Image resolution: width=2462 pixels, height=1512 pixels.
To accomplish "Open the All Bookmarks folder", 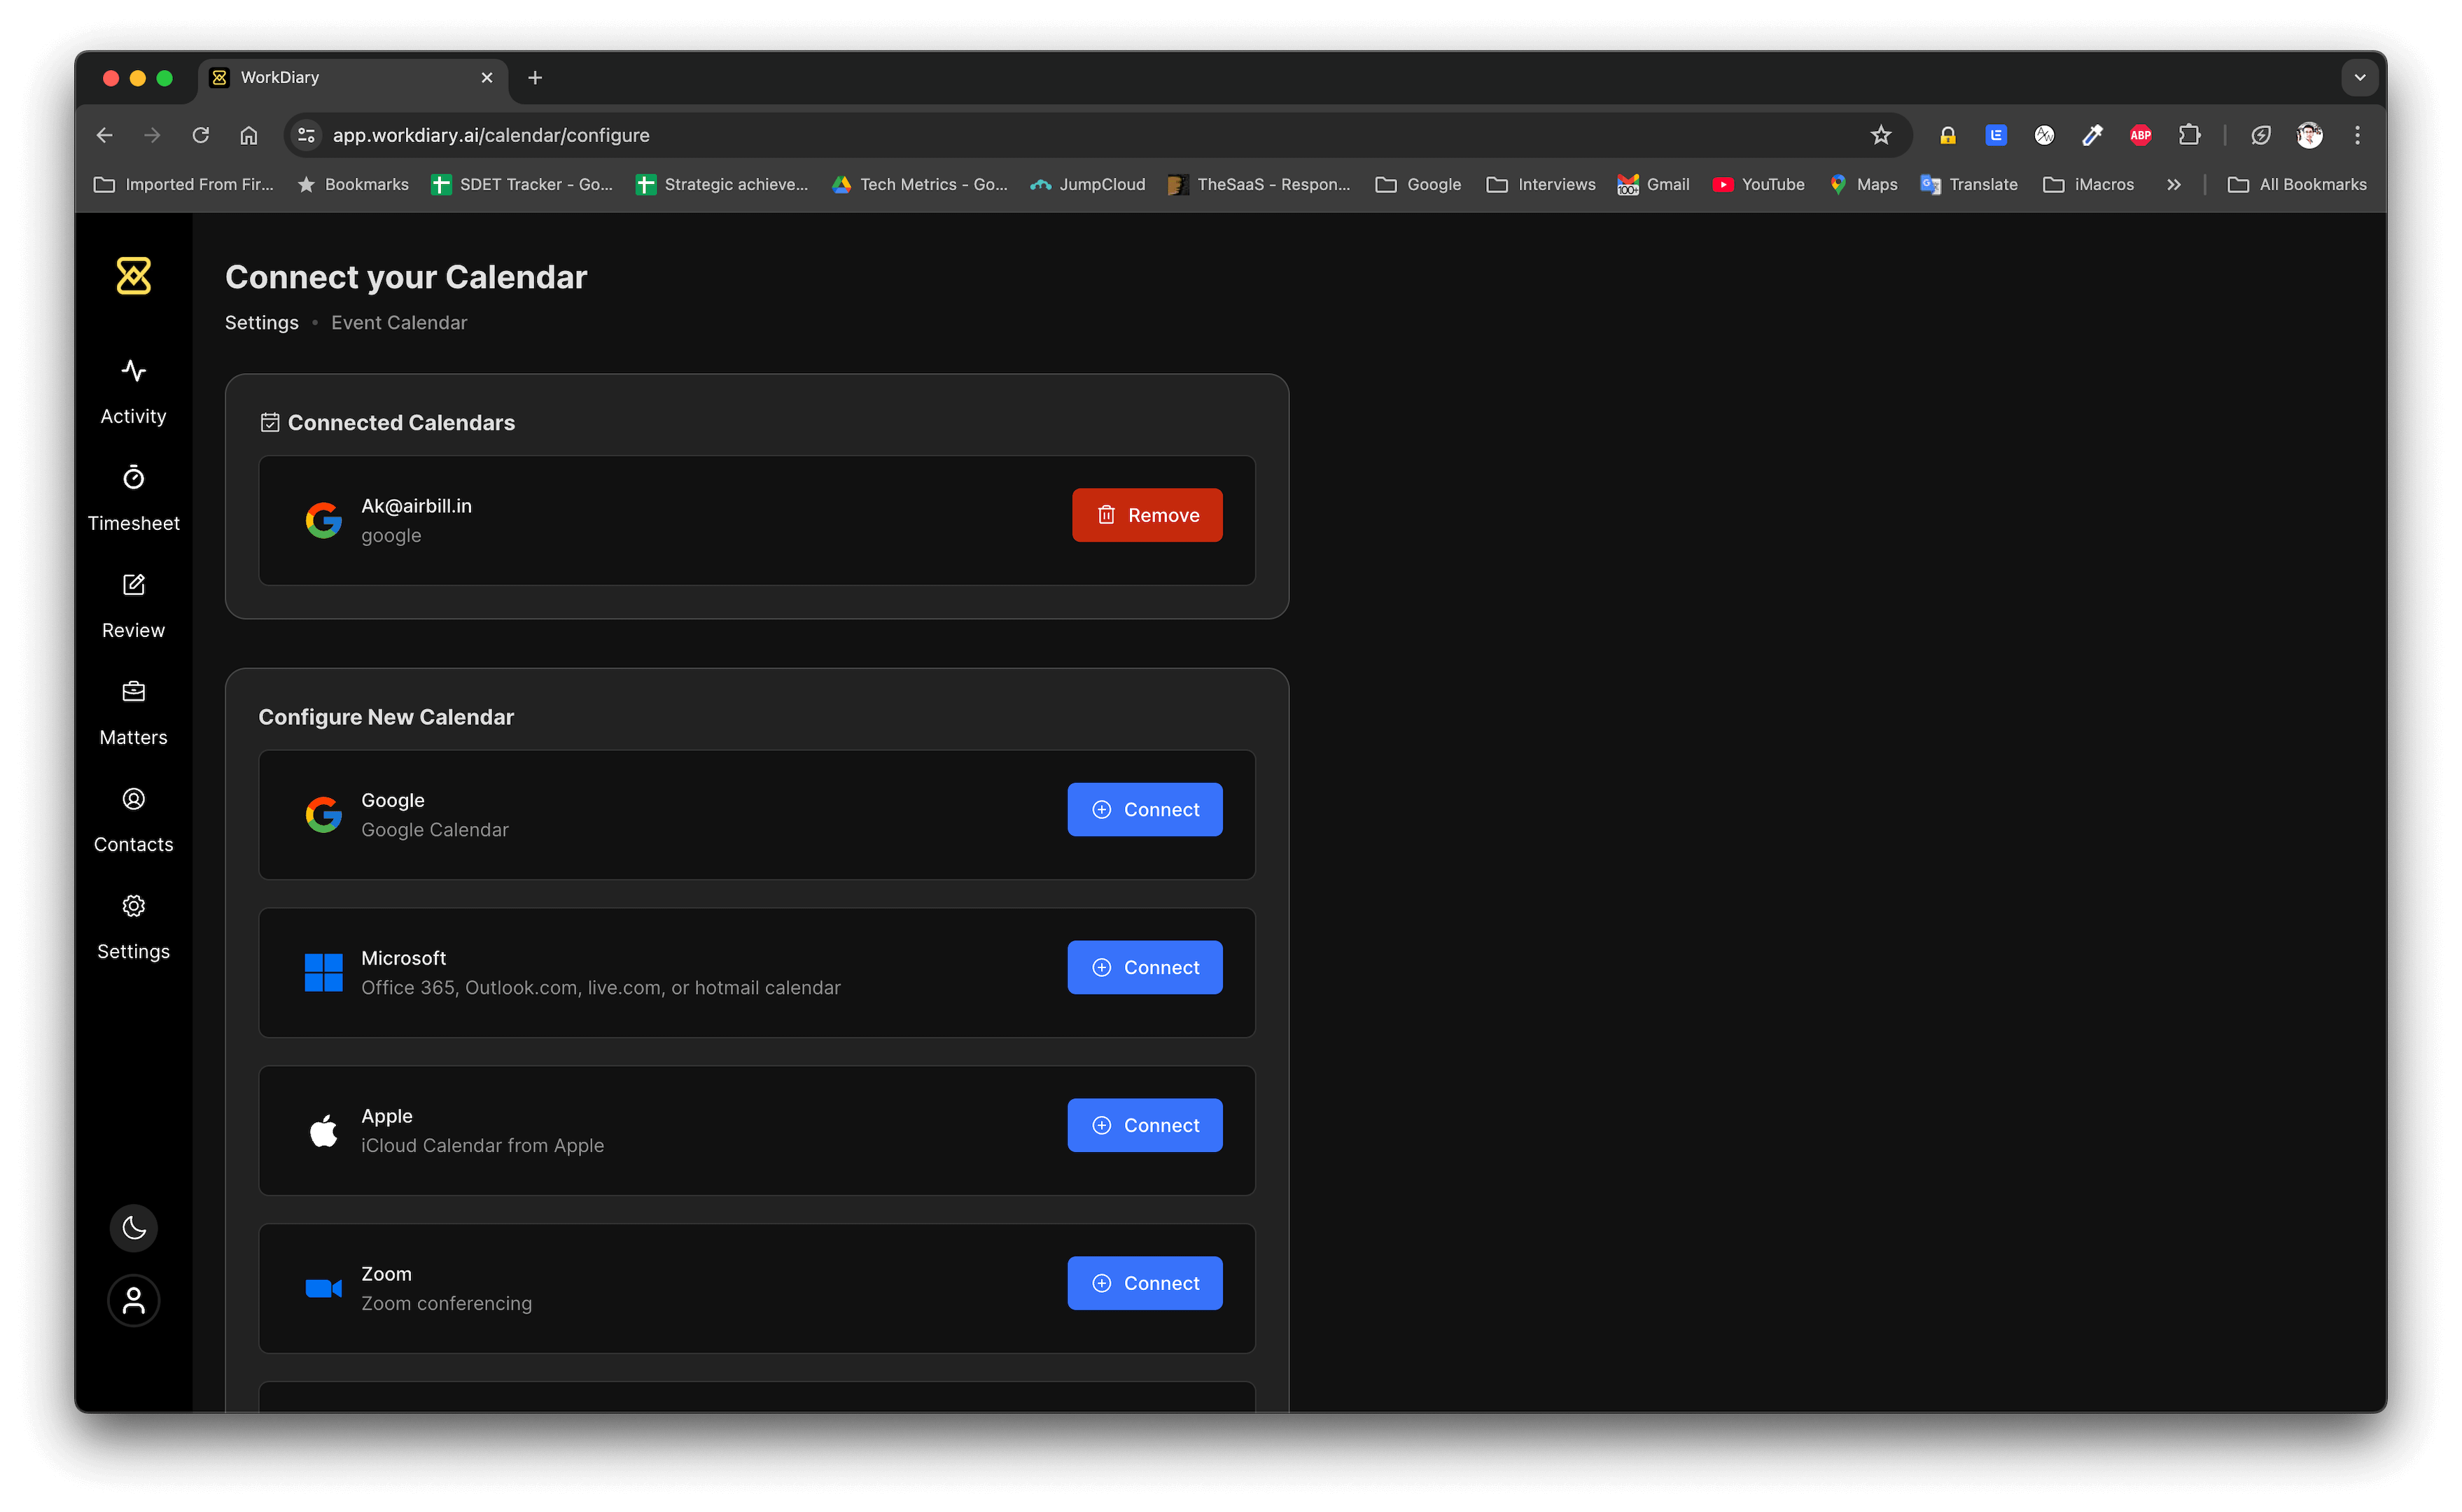I will click(x=2297, y=184).
